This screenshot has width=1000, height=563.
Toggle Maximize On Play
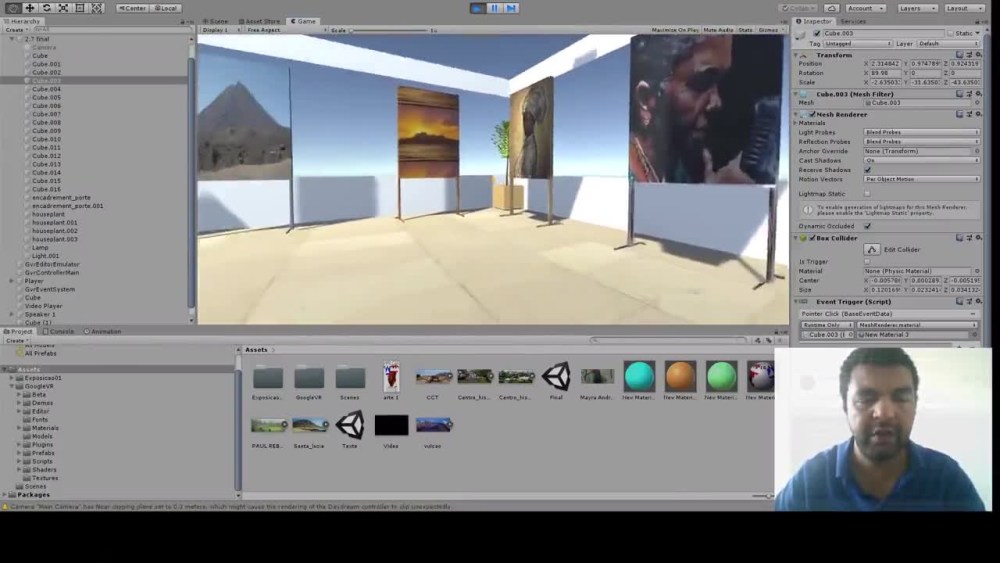675,30
